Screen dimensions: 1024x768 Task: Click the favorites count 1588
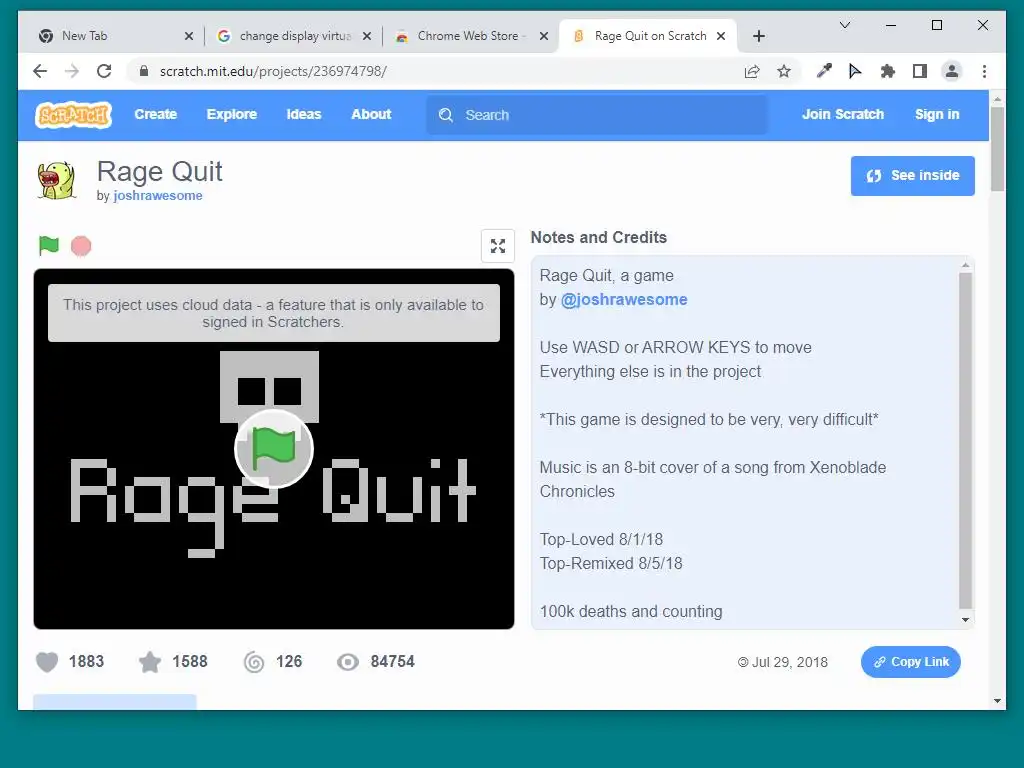click(189, 662)
